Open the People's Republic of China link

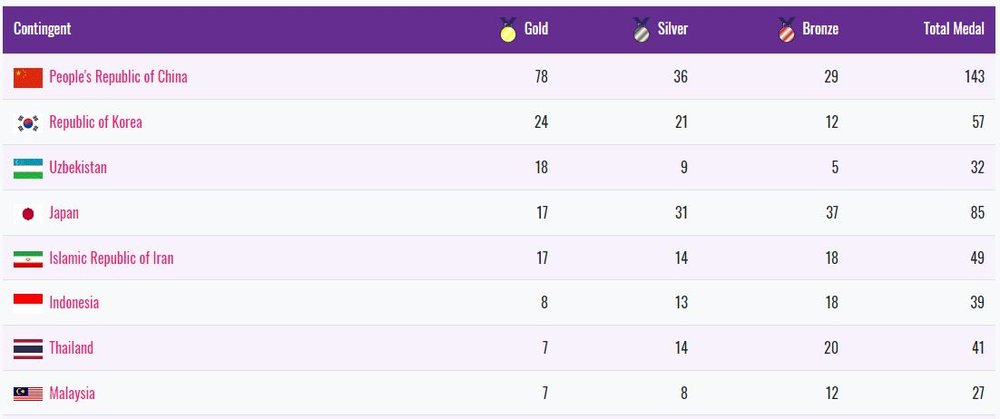click(x=118, y=77)
